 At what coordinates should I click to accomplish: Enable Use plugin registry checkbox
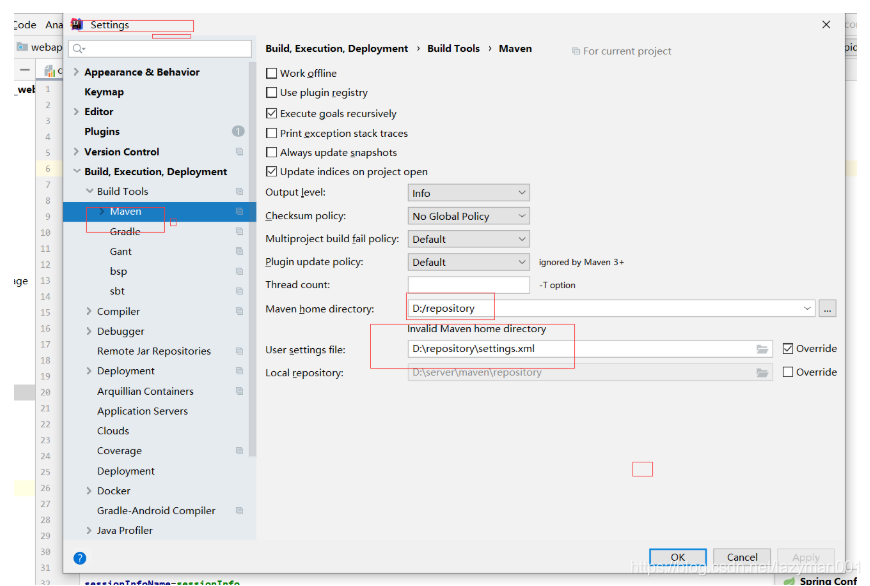(271, 92)
